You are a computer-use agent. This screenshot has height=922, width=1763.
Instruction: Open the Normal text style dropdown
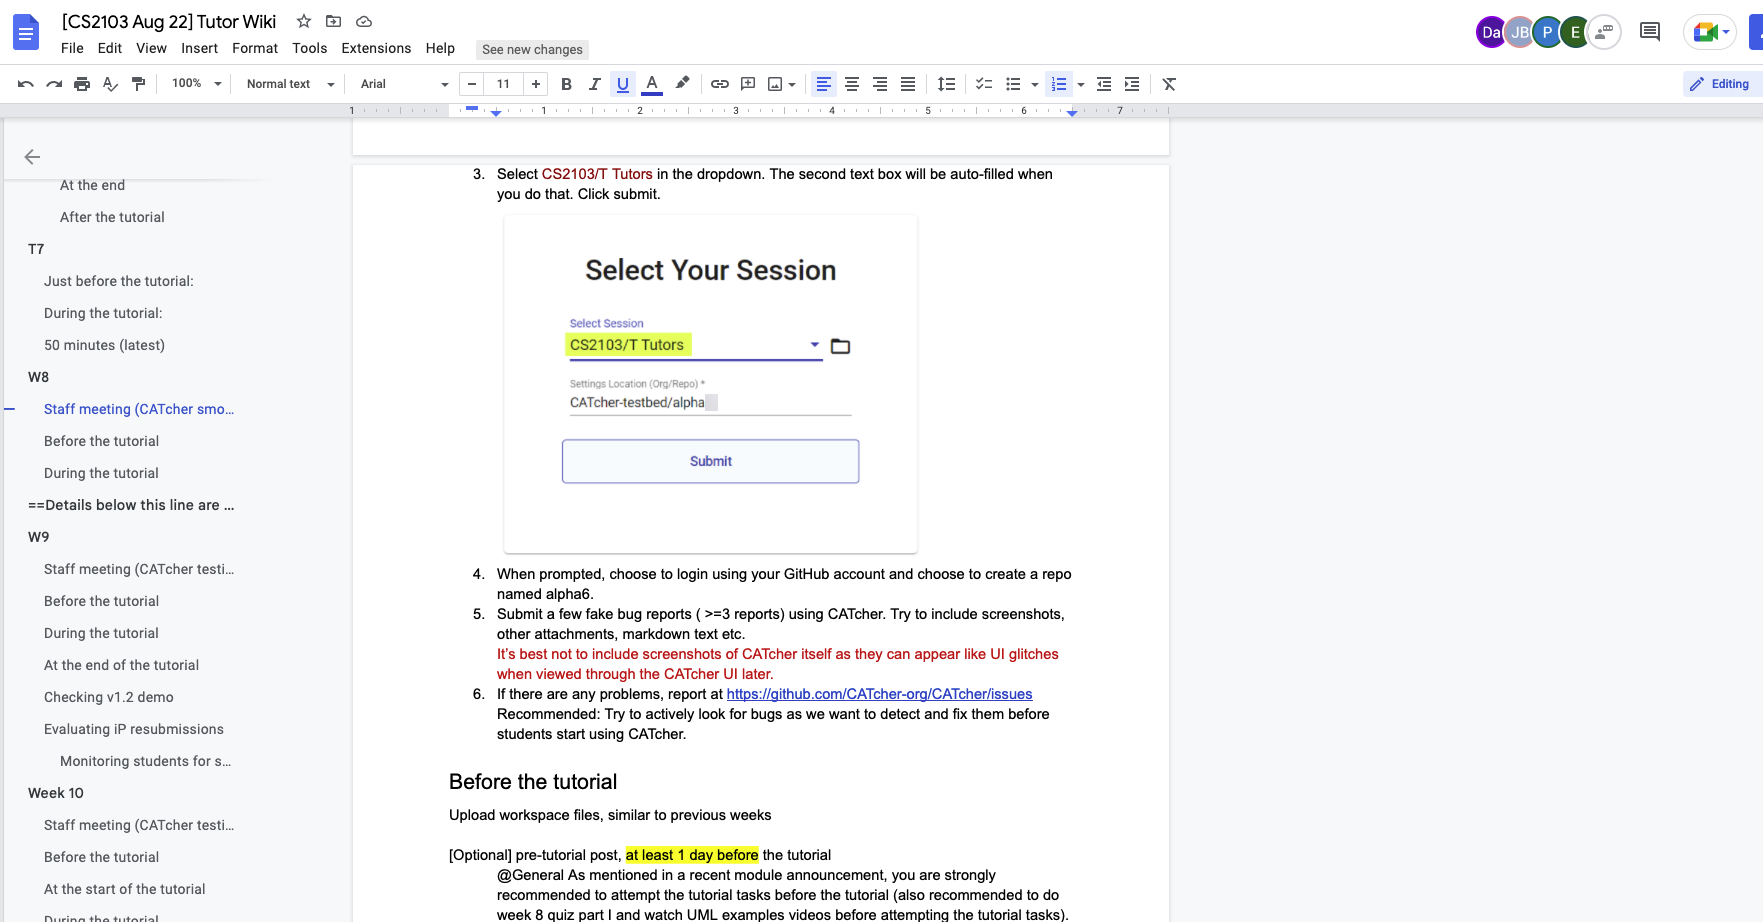click(290, 84)
